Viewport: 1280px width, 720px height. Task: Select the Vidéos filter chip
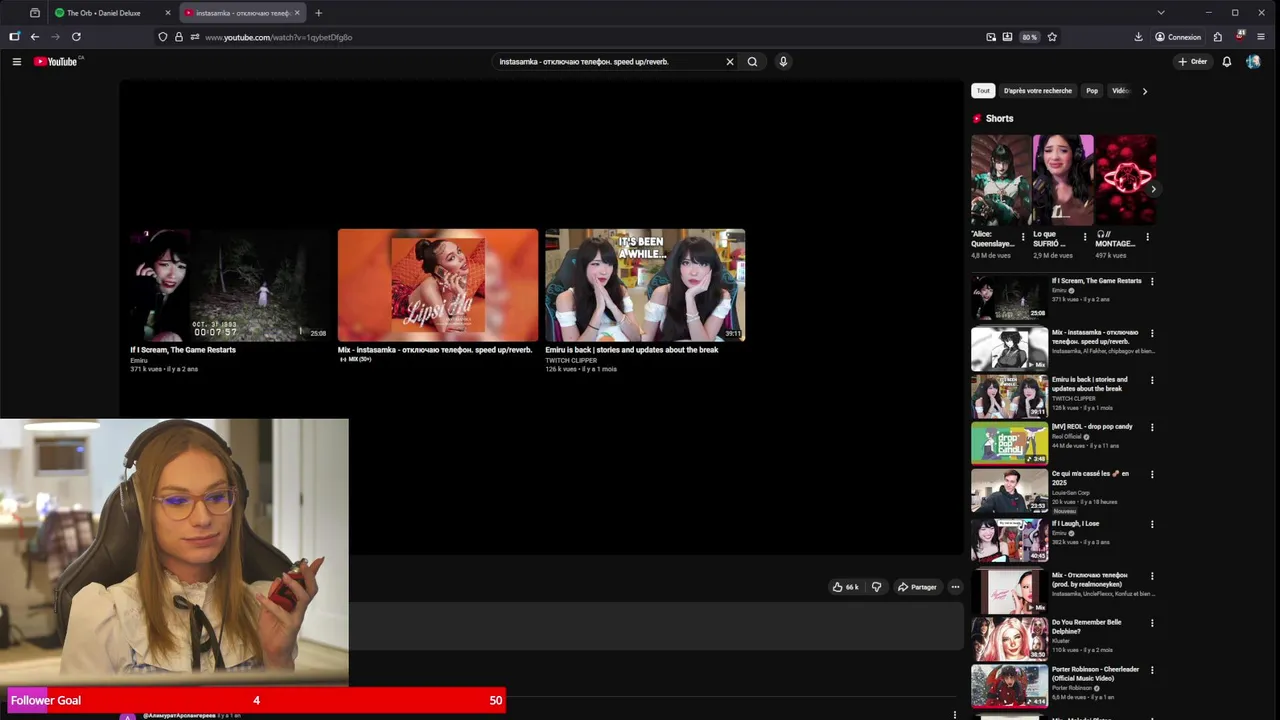[1120, 91]
